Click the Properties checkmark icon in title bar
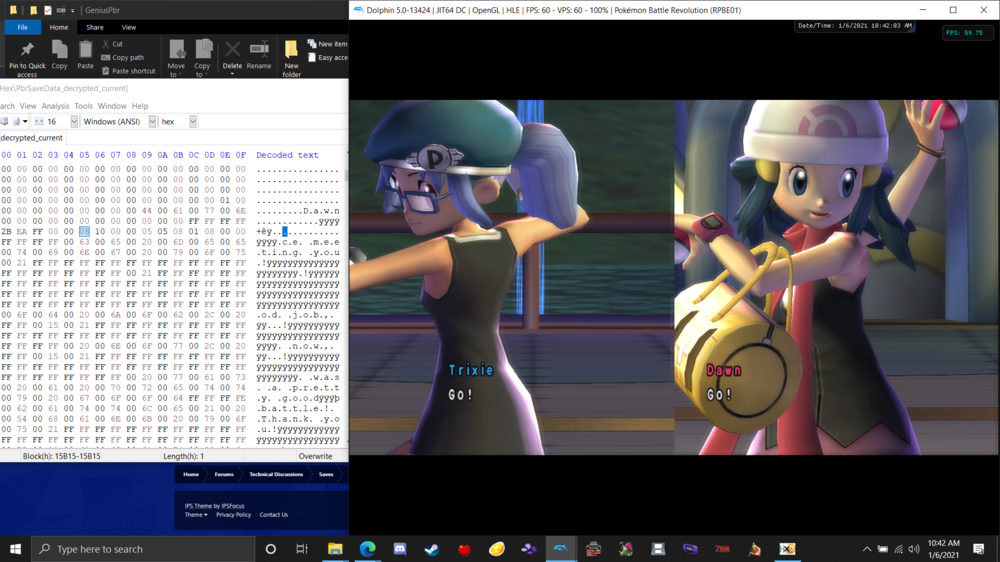This screenshot has height=562, width=1000. tap(47, 10)
